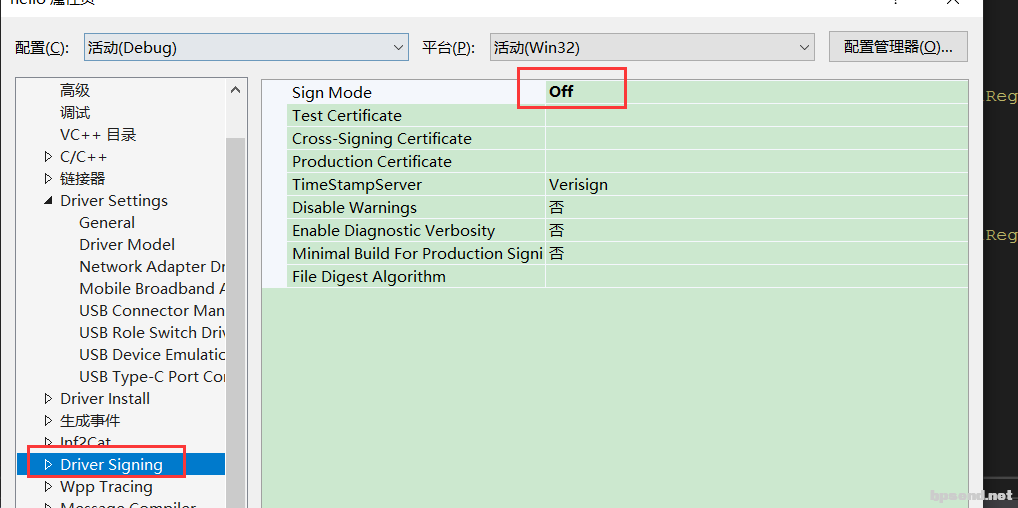Select the Network Adapter Driver item
This screenshot has width=1018, height=508.
tap(152, 266)
